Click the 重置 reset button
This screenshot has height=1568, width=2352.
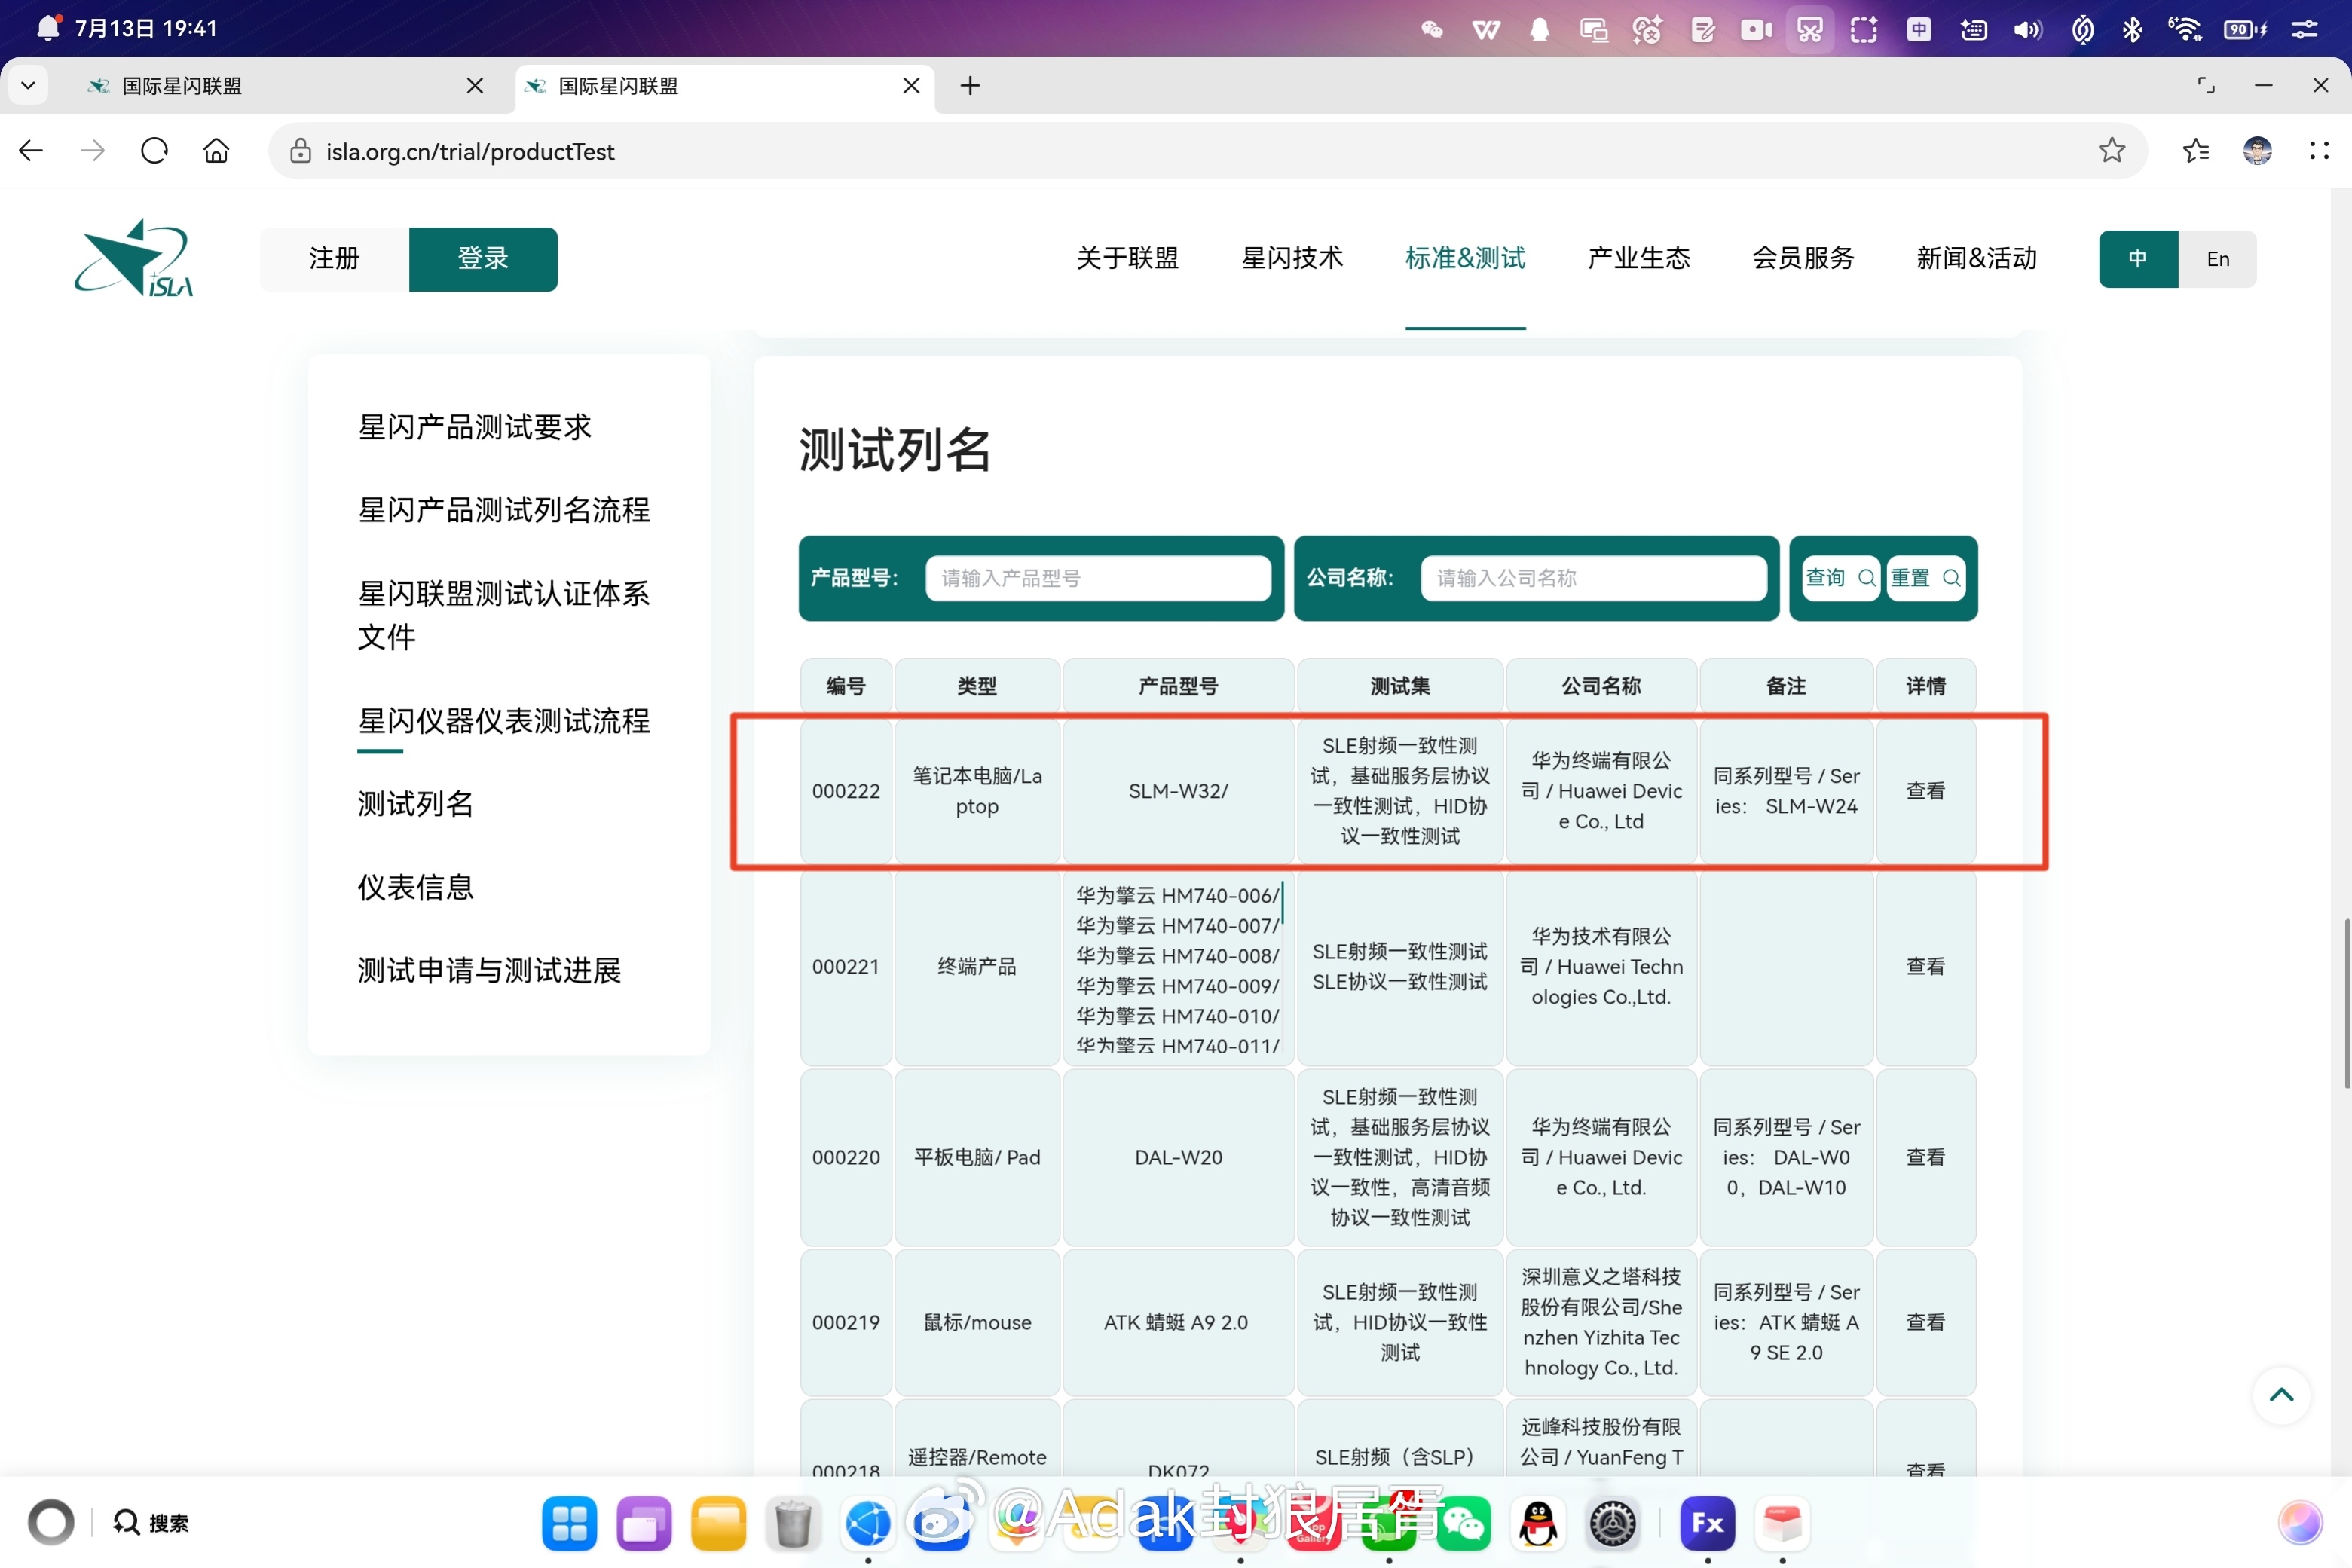pos(1925,578)
